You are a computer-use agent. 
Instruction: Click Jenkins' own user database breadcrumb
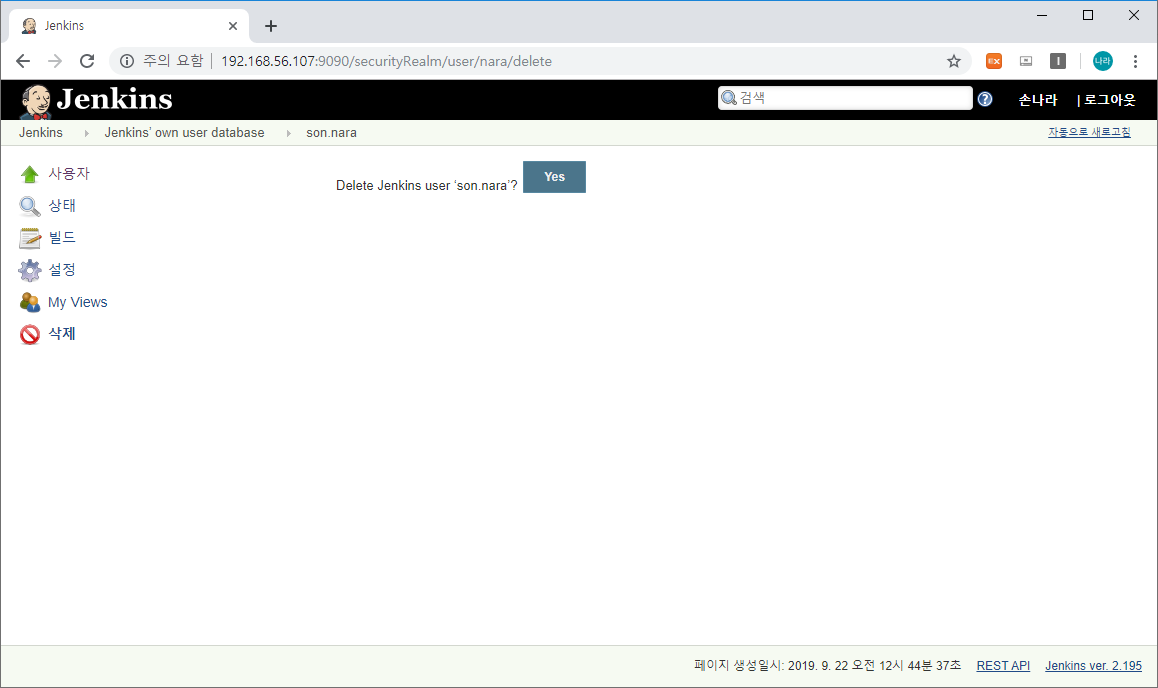(x=184, y=133)
